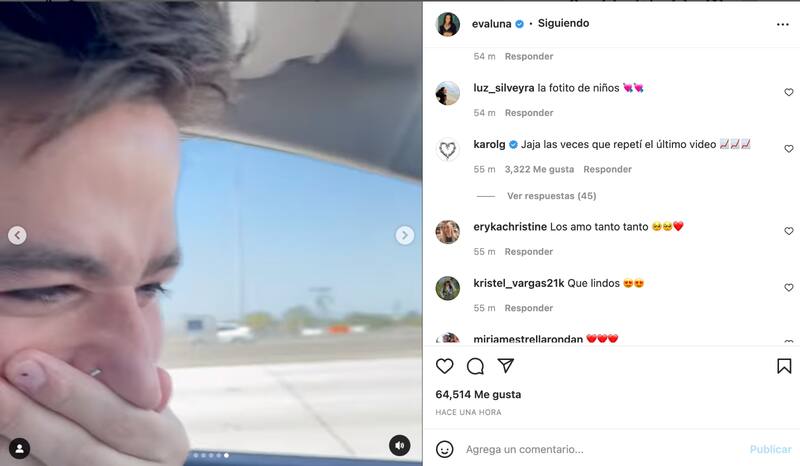Expand Ver respuestas (45) replies
This screenshot has height=466, width=800.
tap(552, 196)
